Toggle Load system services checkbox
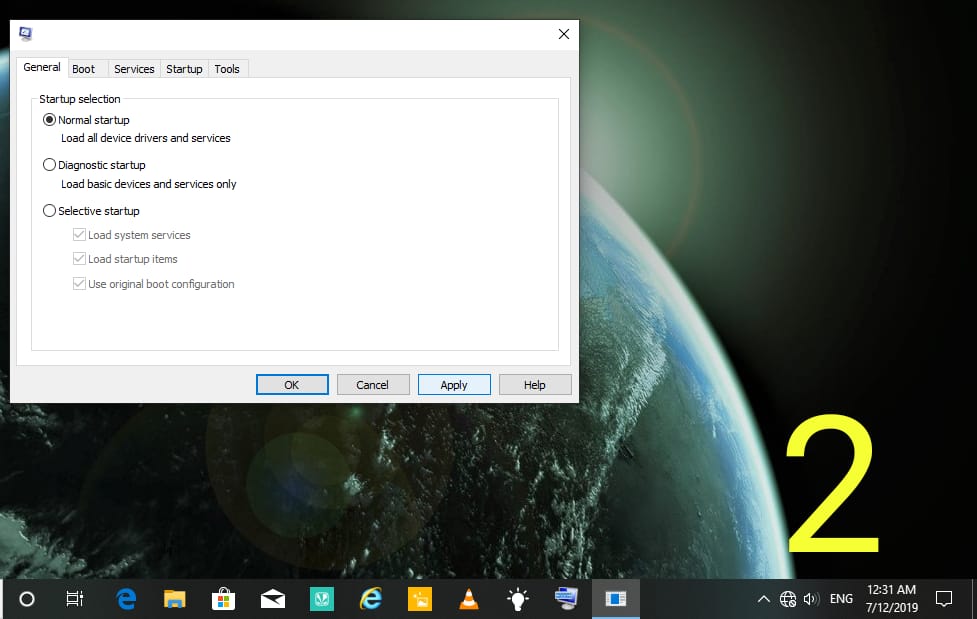The image size is (977, 619). tap(79, 234)
